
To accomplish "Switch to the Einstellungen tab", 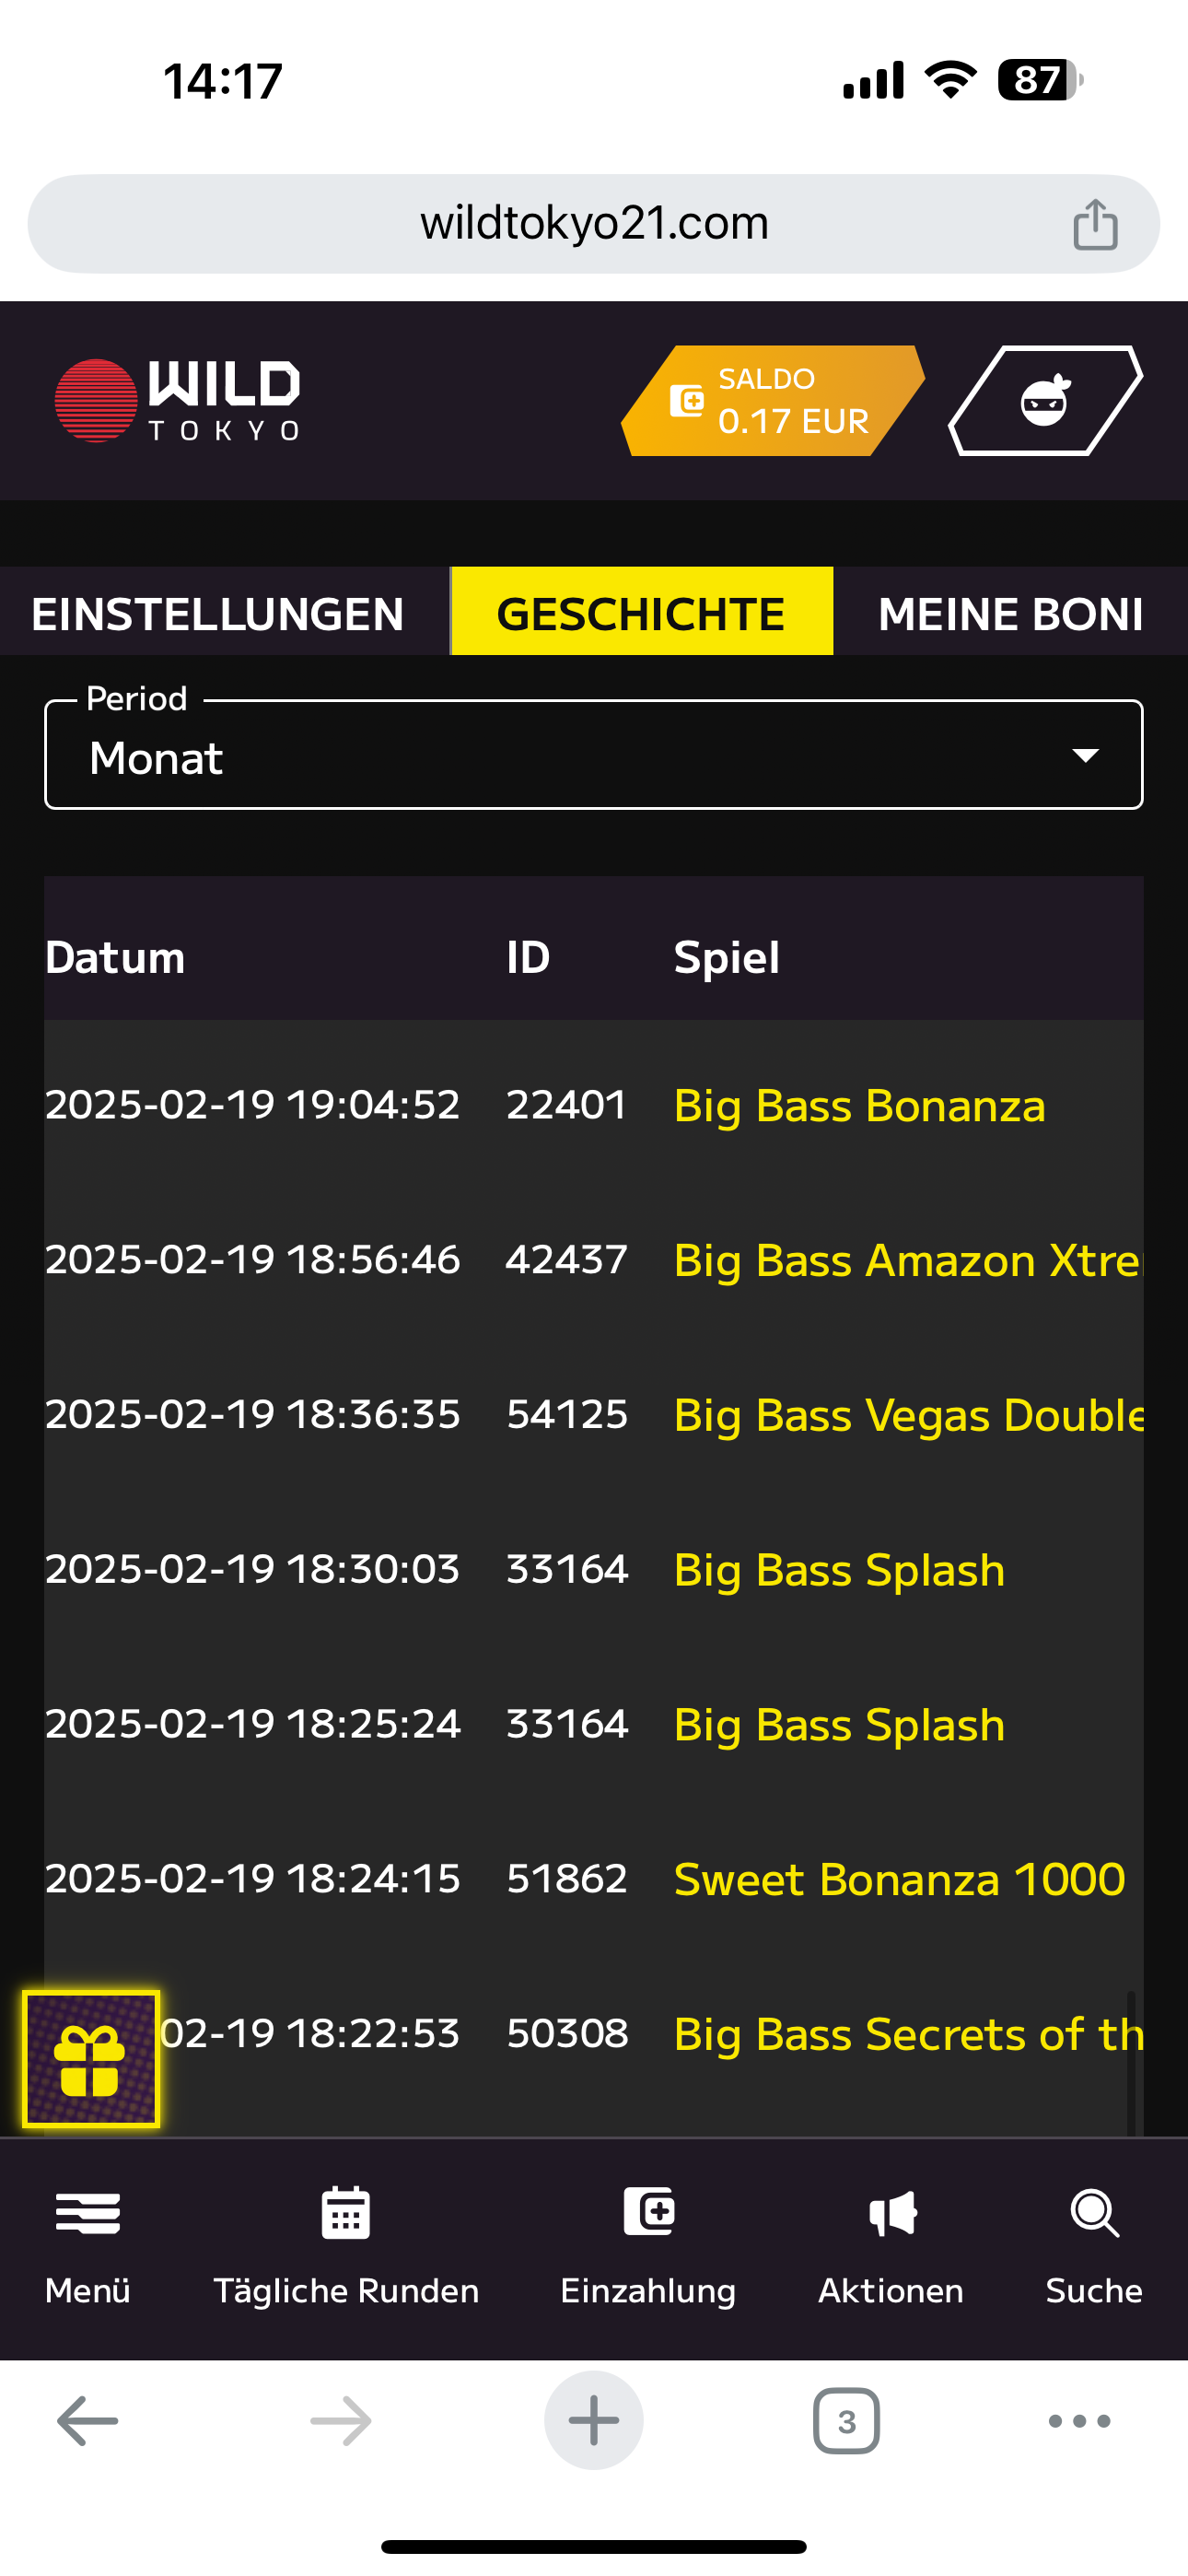I will point(218,613).
